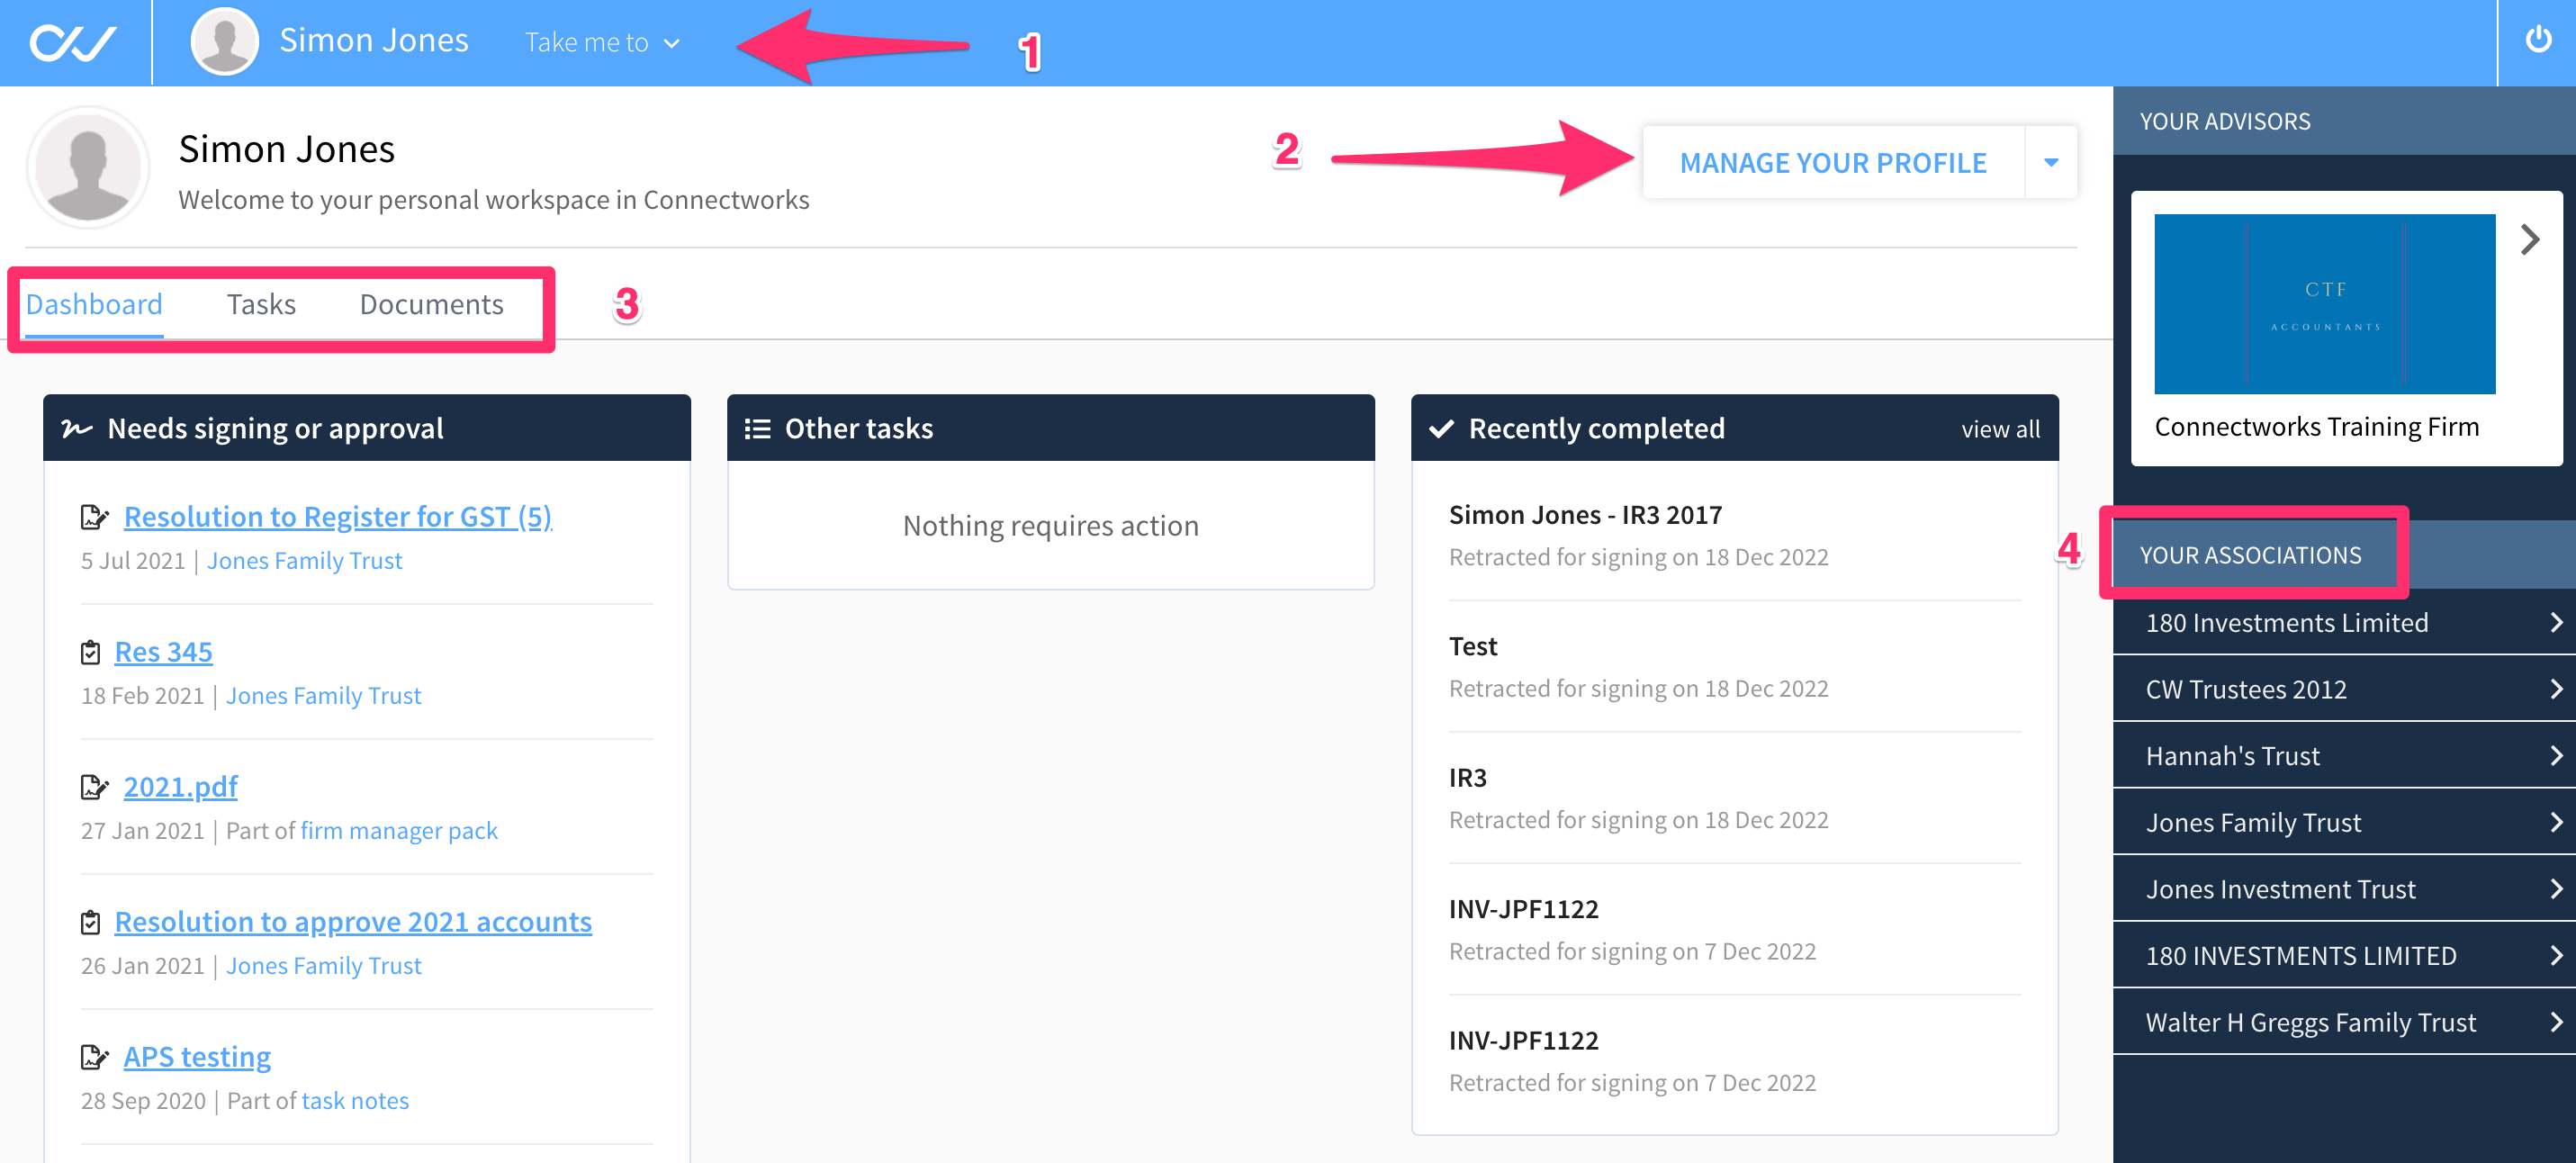This screenshot has width=2576, height=1163.
Task: Click next advisor chevron beside CTF card
Action: click(x=2529, y=240)
